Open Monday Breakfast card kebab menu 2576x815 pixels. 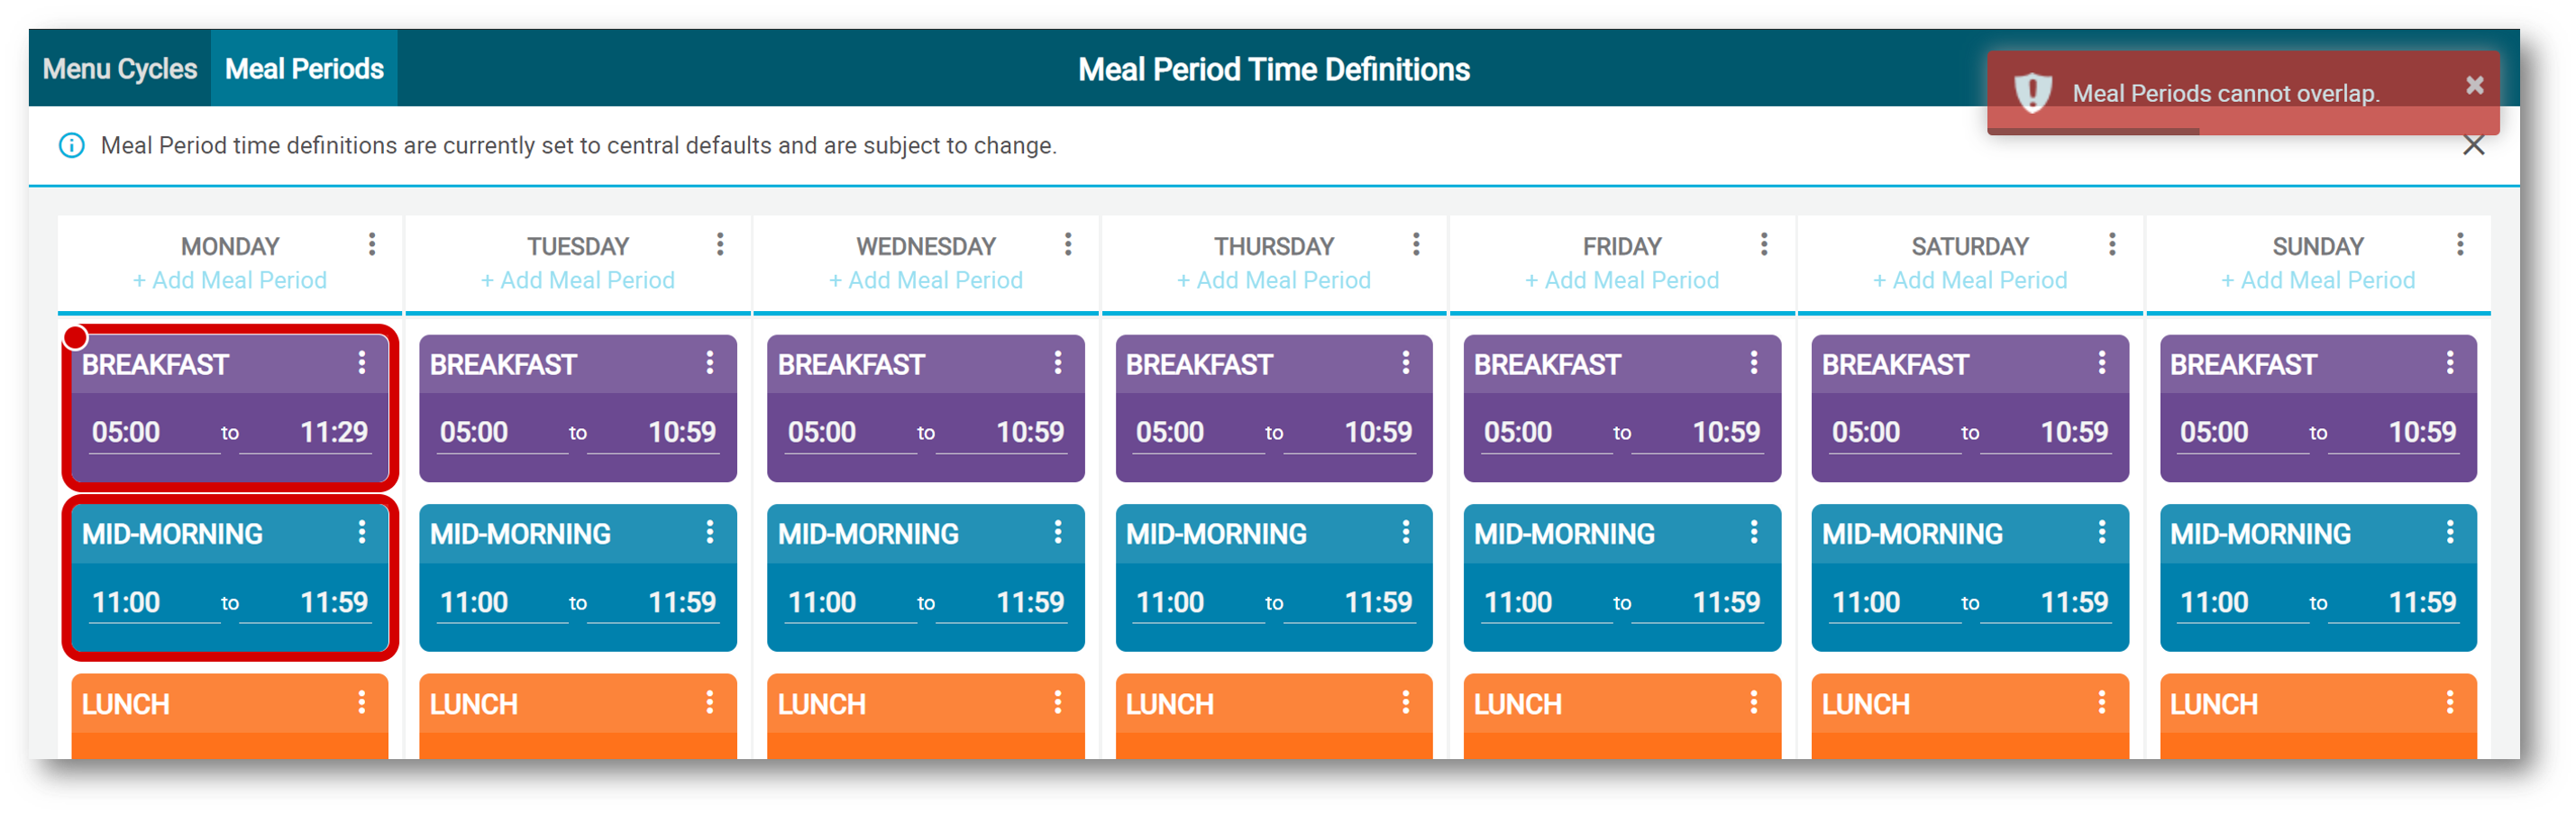[362, 363]
